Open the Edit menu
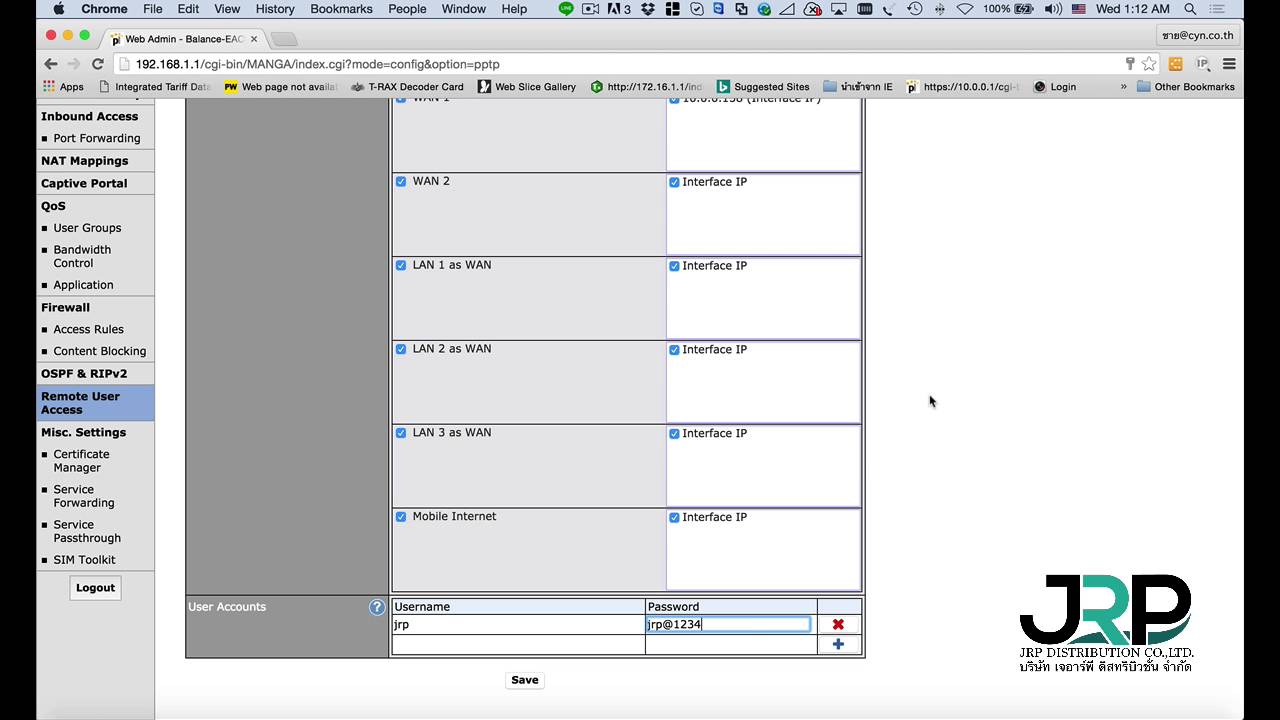The width and height of the screenshot is (1280, 720). tap(188, 9)
